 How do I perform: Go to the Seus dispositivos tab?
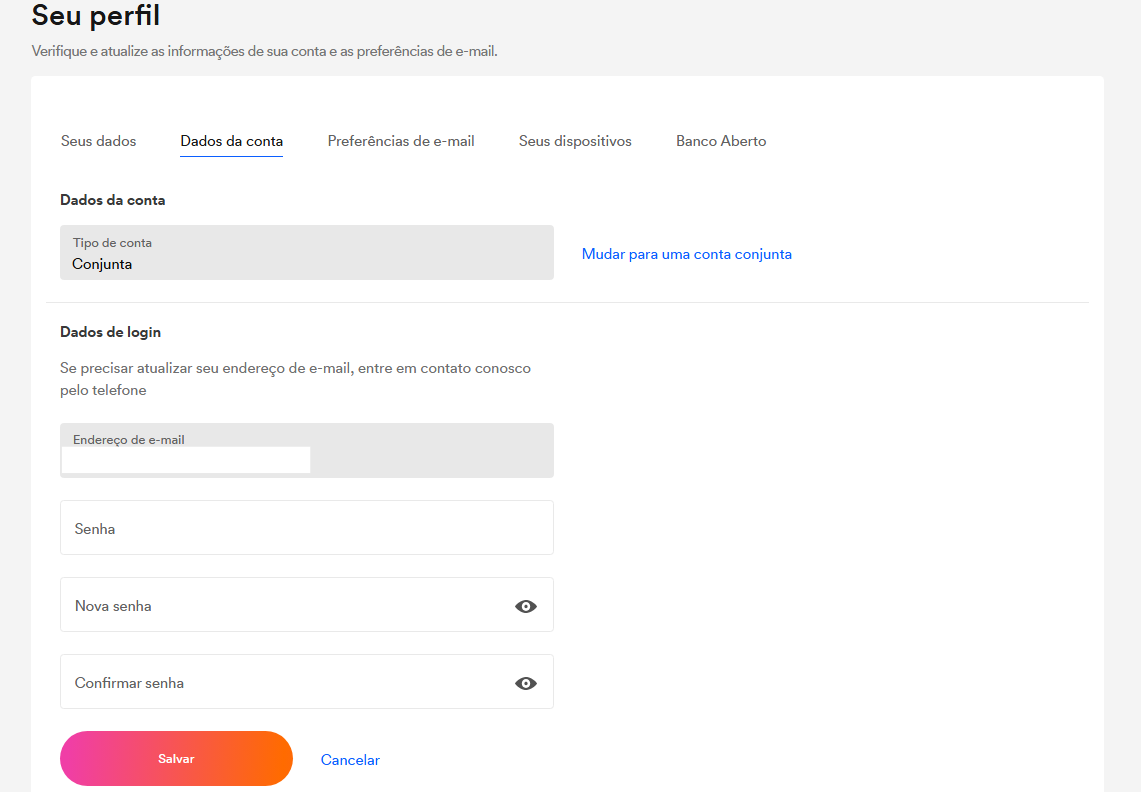575,141
